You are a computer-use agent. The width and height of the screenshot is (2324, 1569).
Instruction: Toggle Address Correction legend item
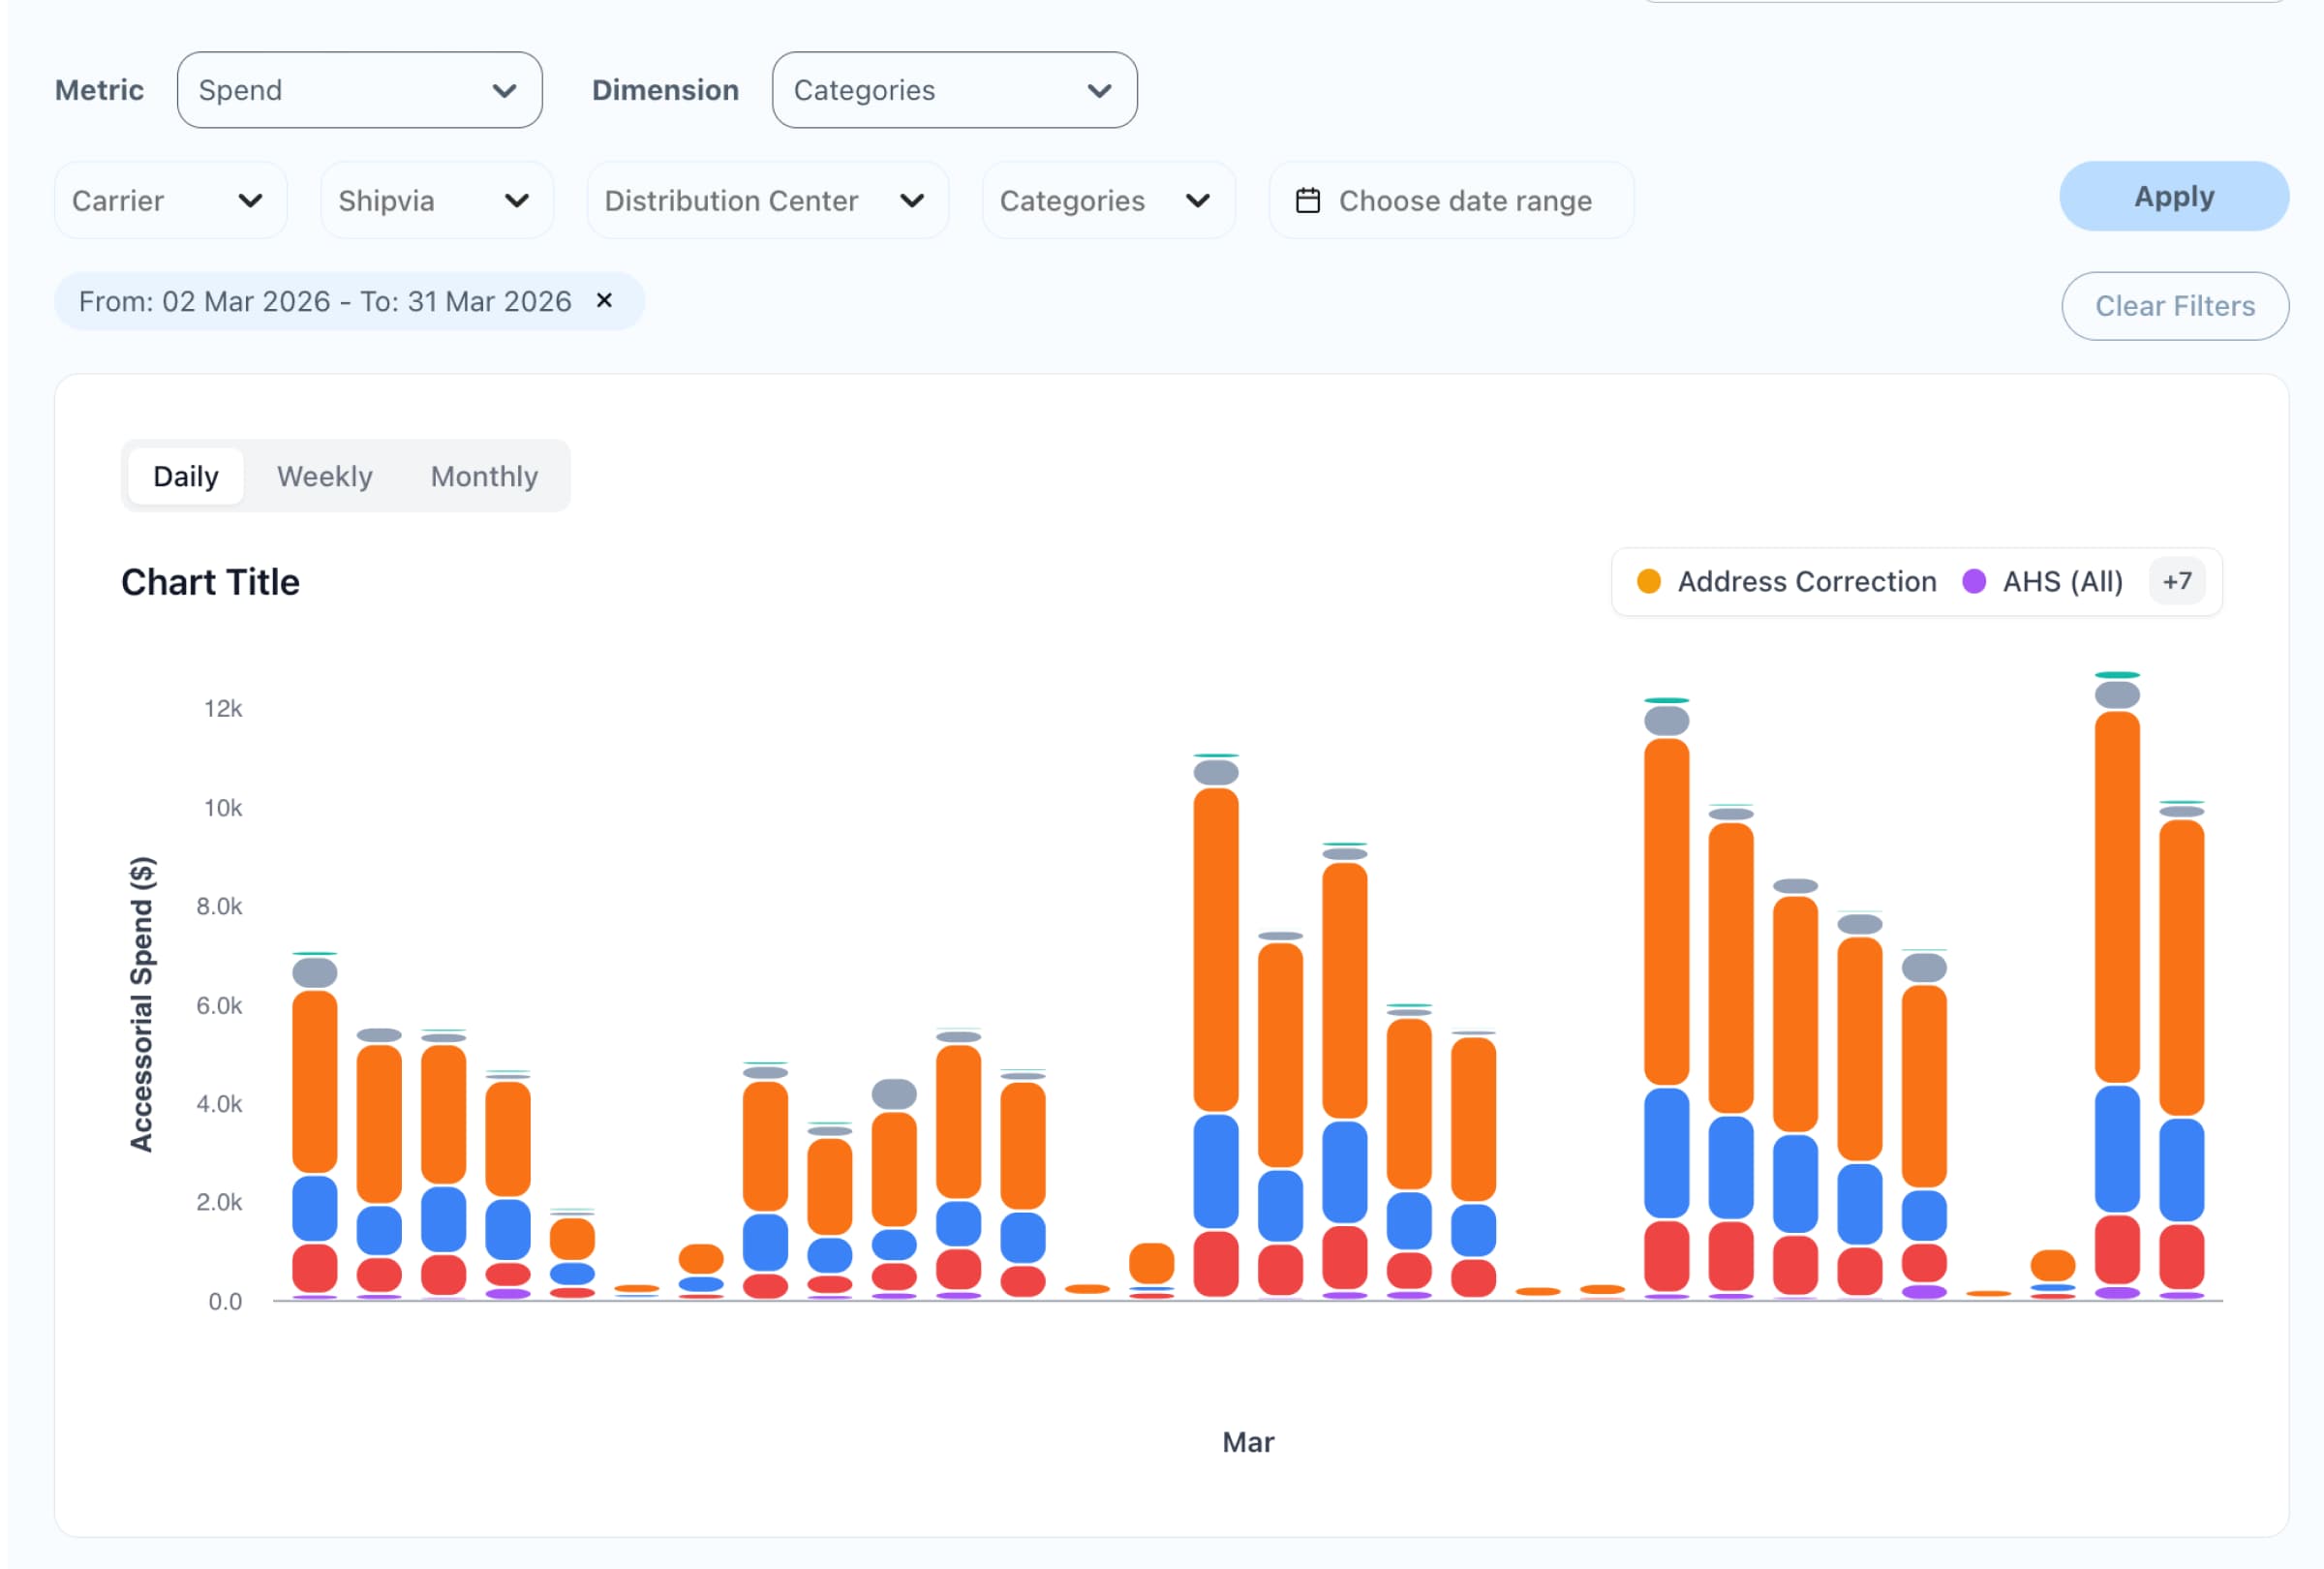1786,582
